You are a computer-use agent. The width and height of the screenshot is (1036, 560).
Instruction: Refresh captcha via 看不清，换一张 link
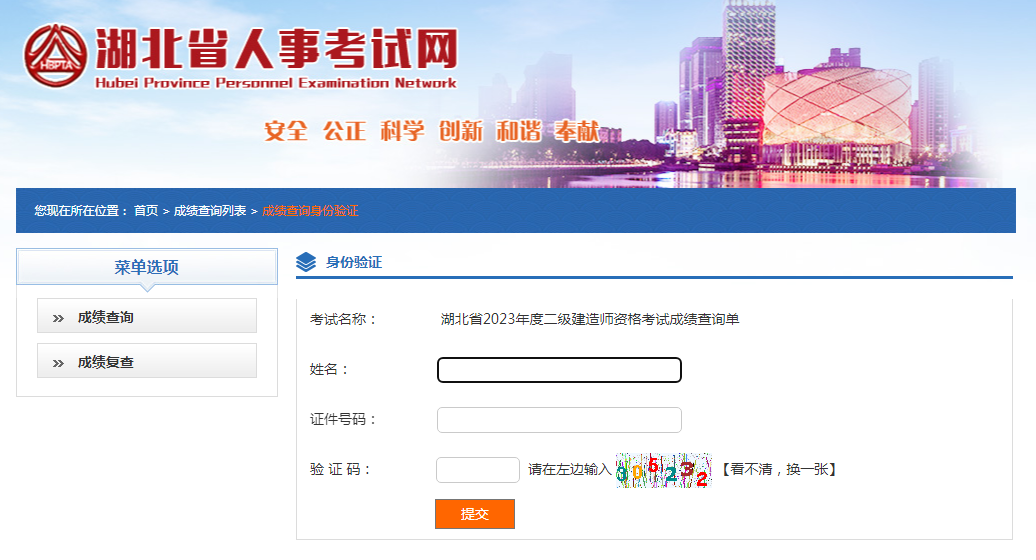pyautogui.click(x=778, y=470)
